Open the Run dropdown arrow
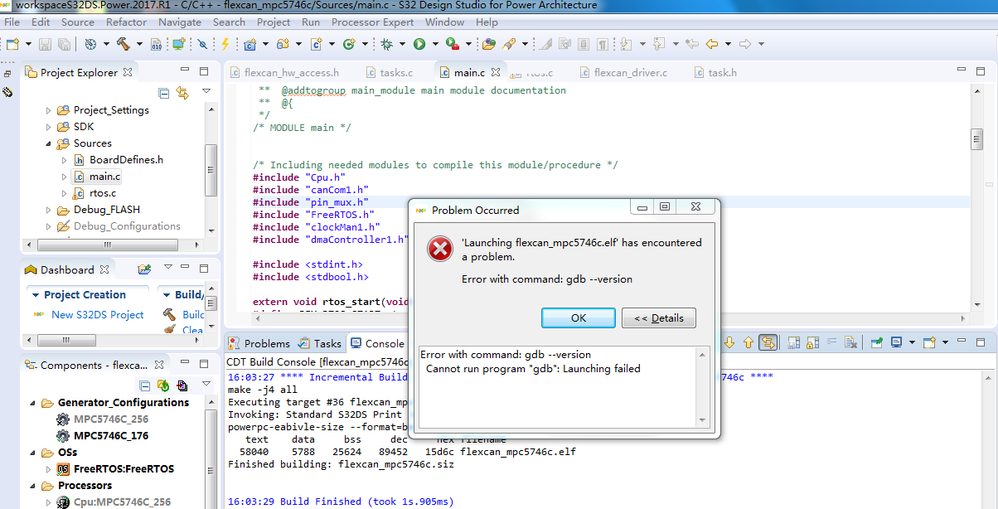The height and width of the screenshot is (509, 998). (435, 44)
